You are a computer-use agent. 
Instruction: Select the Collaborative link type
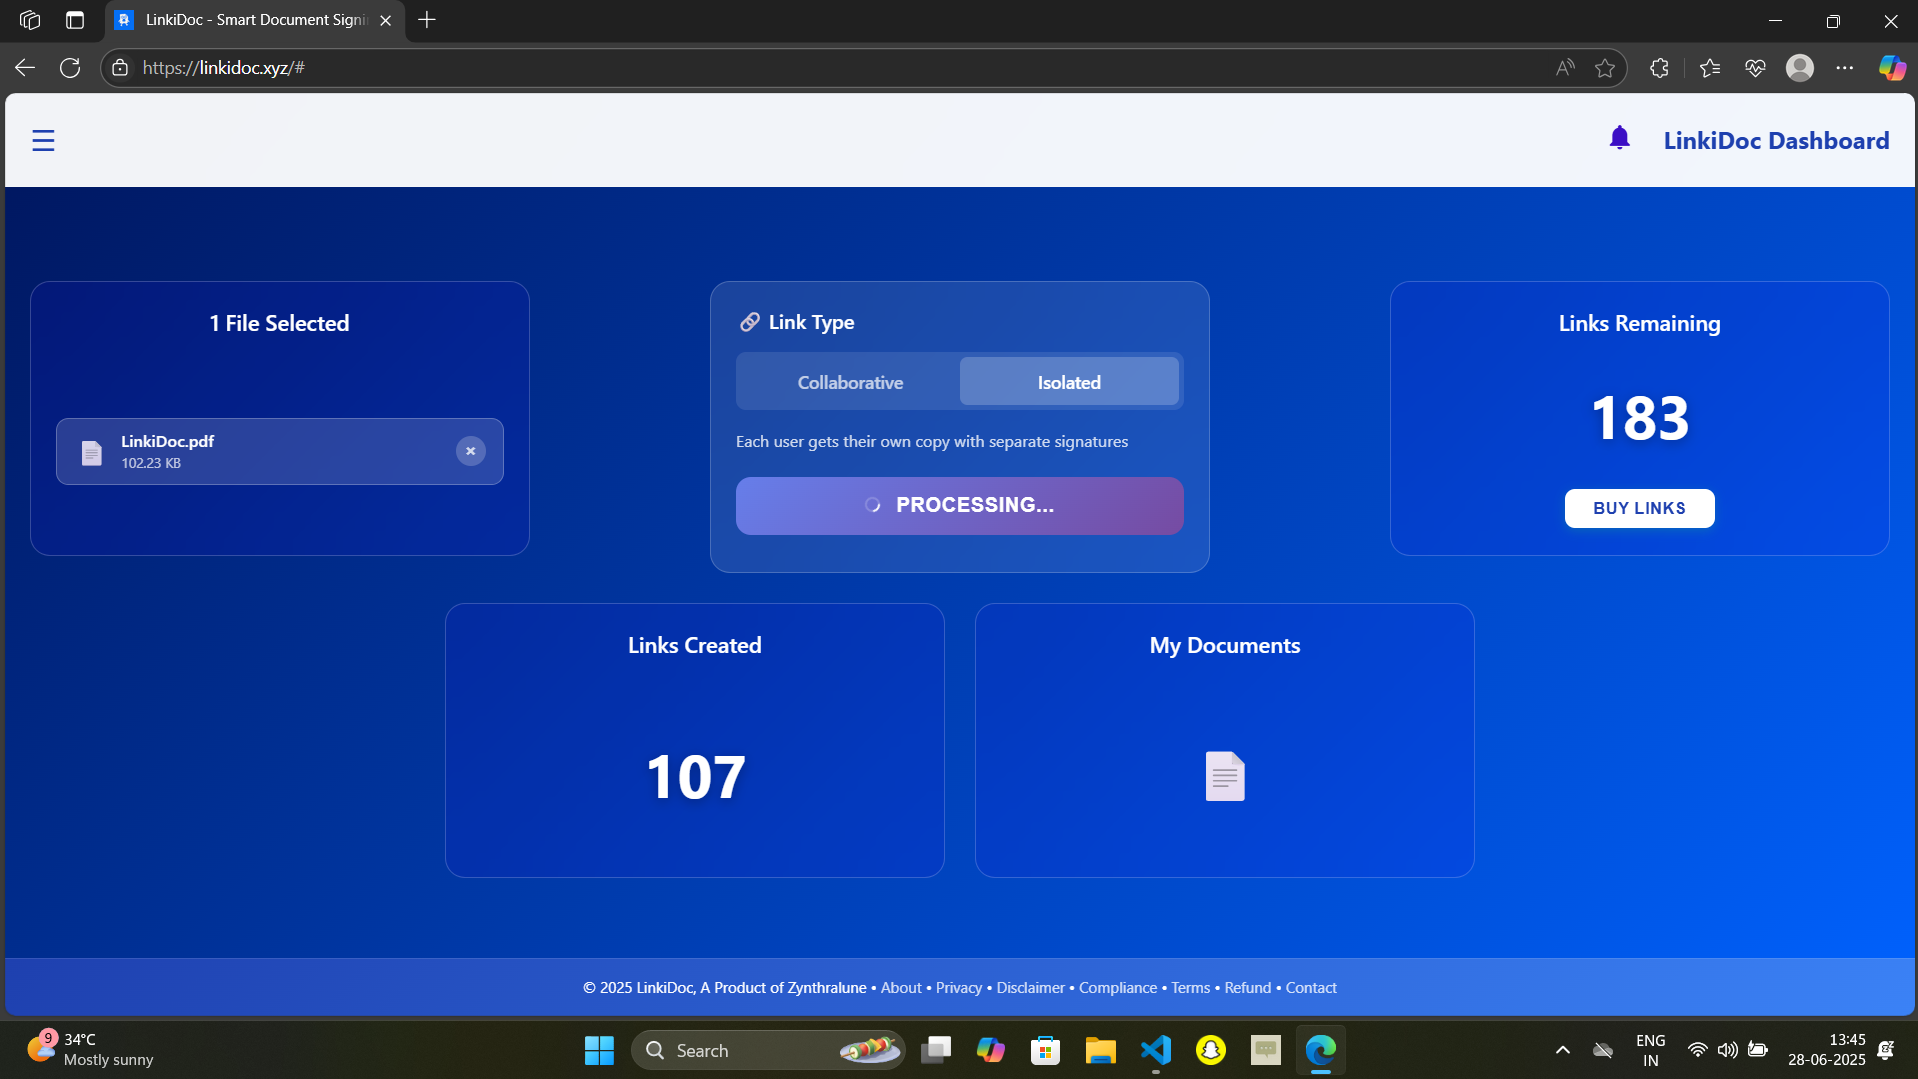[850, 382]
